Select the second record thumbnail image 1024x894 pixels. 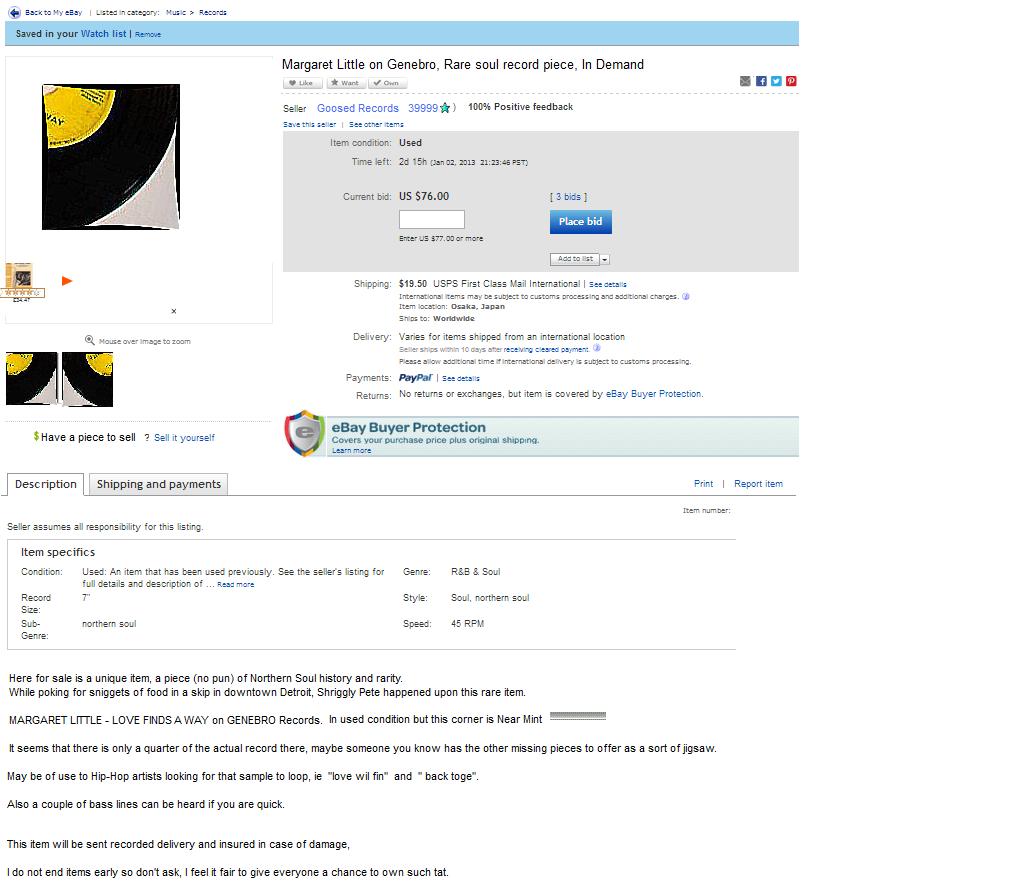[88, 379]
